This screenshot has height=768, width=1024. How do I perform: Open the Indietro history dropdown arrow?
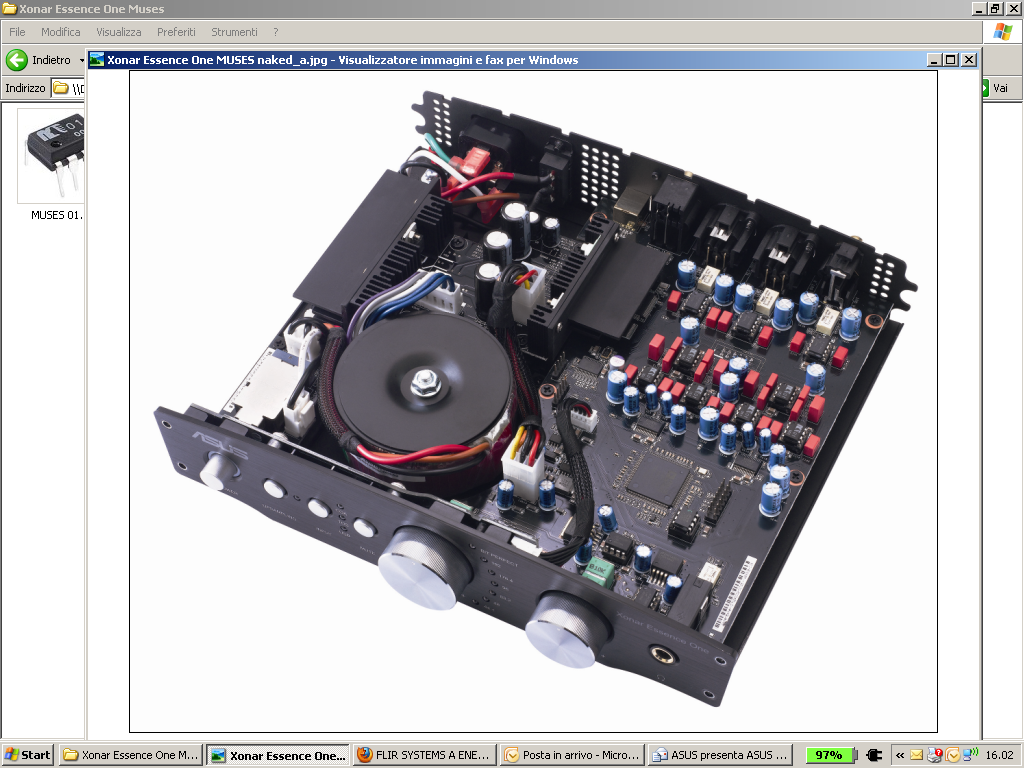pos(81,61)
